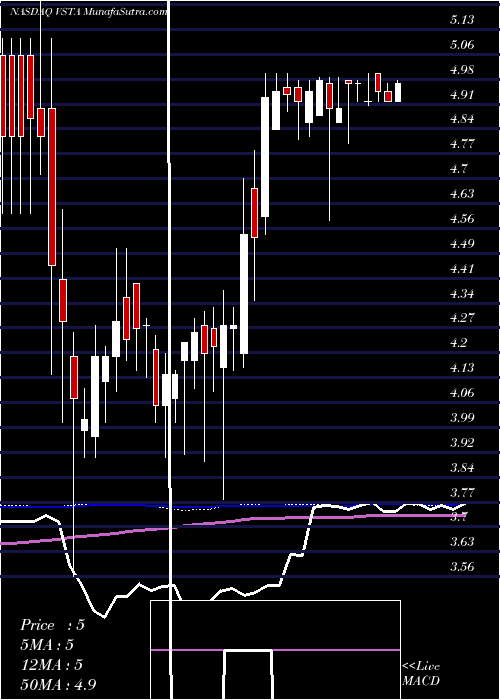
Task: Click the '12MA : 5' indicator text
Action: click(50, 665)
